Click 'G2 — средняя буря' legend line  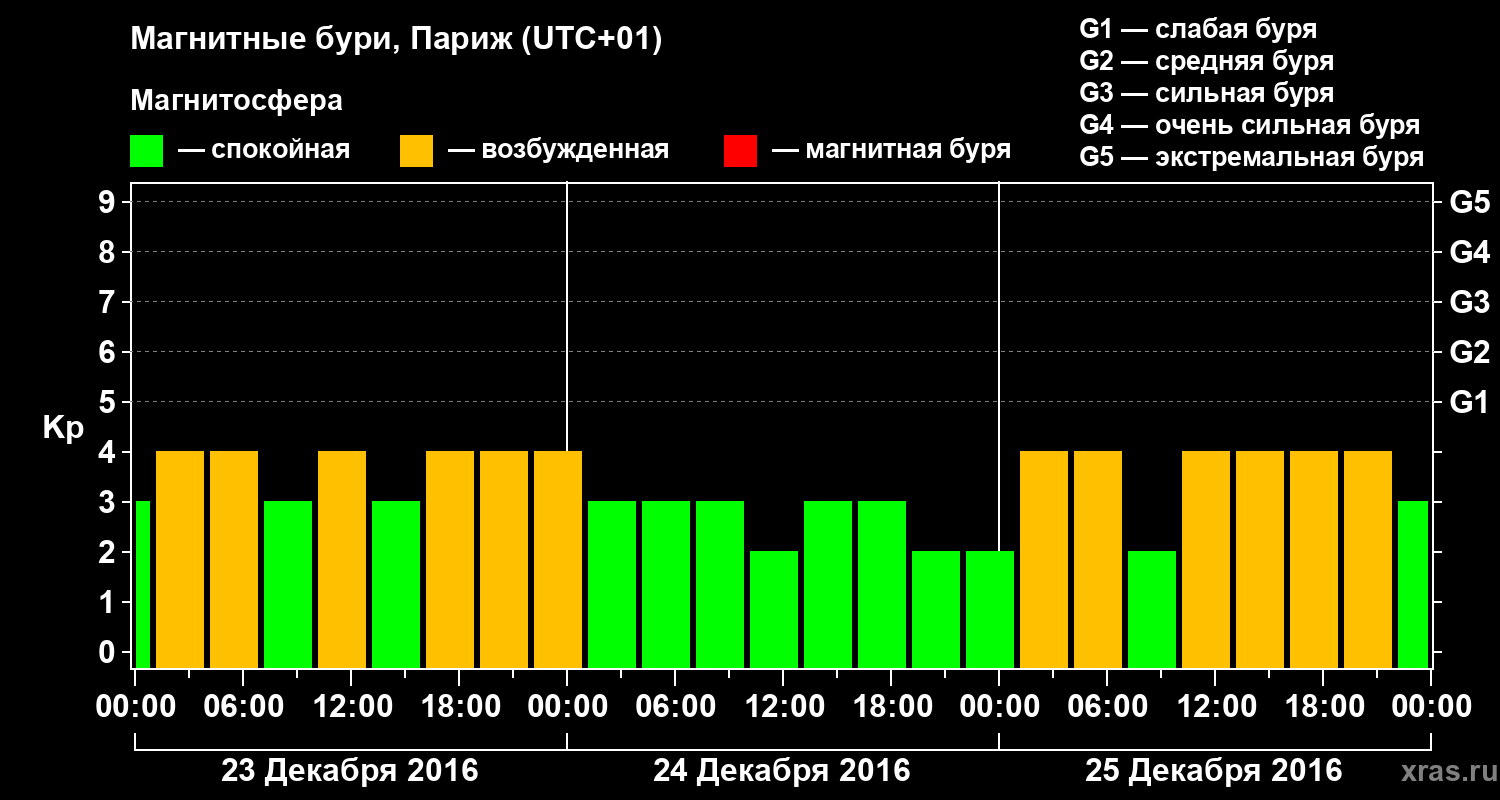click(x=1206, y=61)
